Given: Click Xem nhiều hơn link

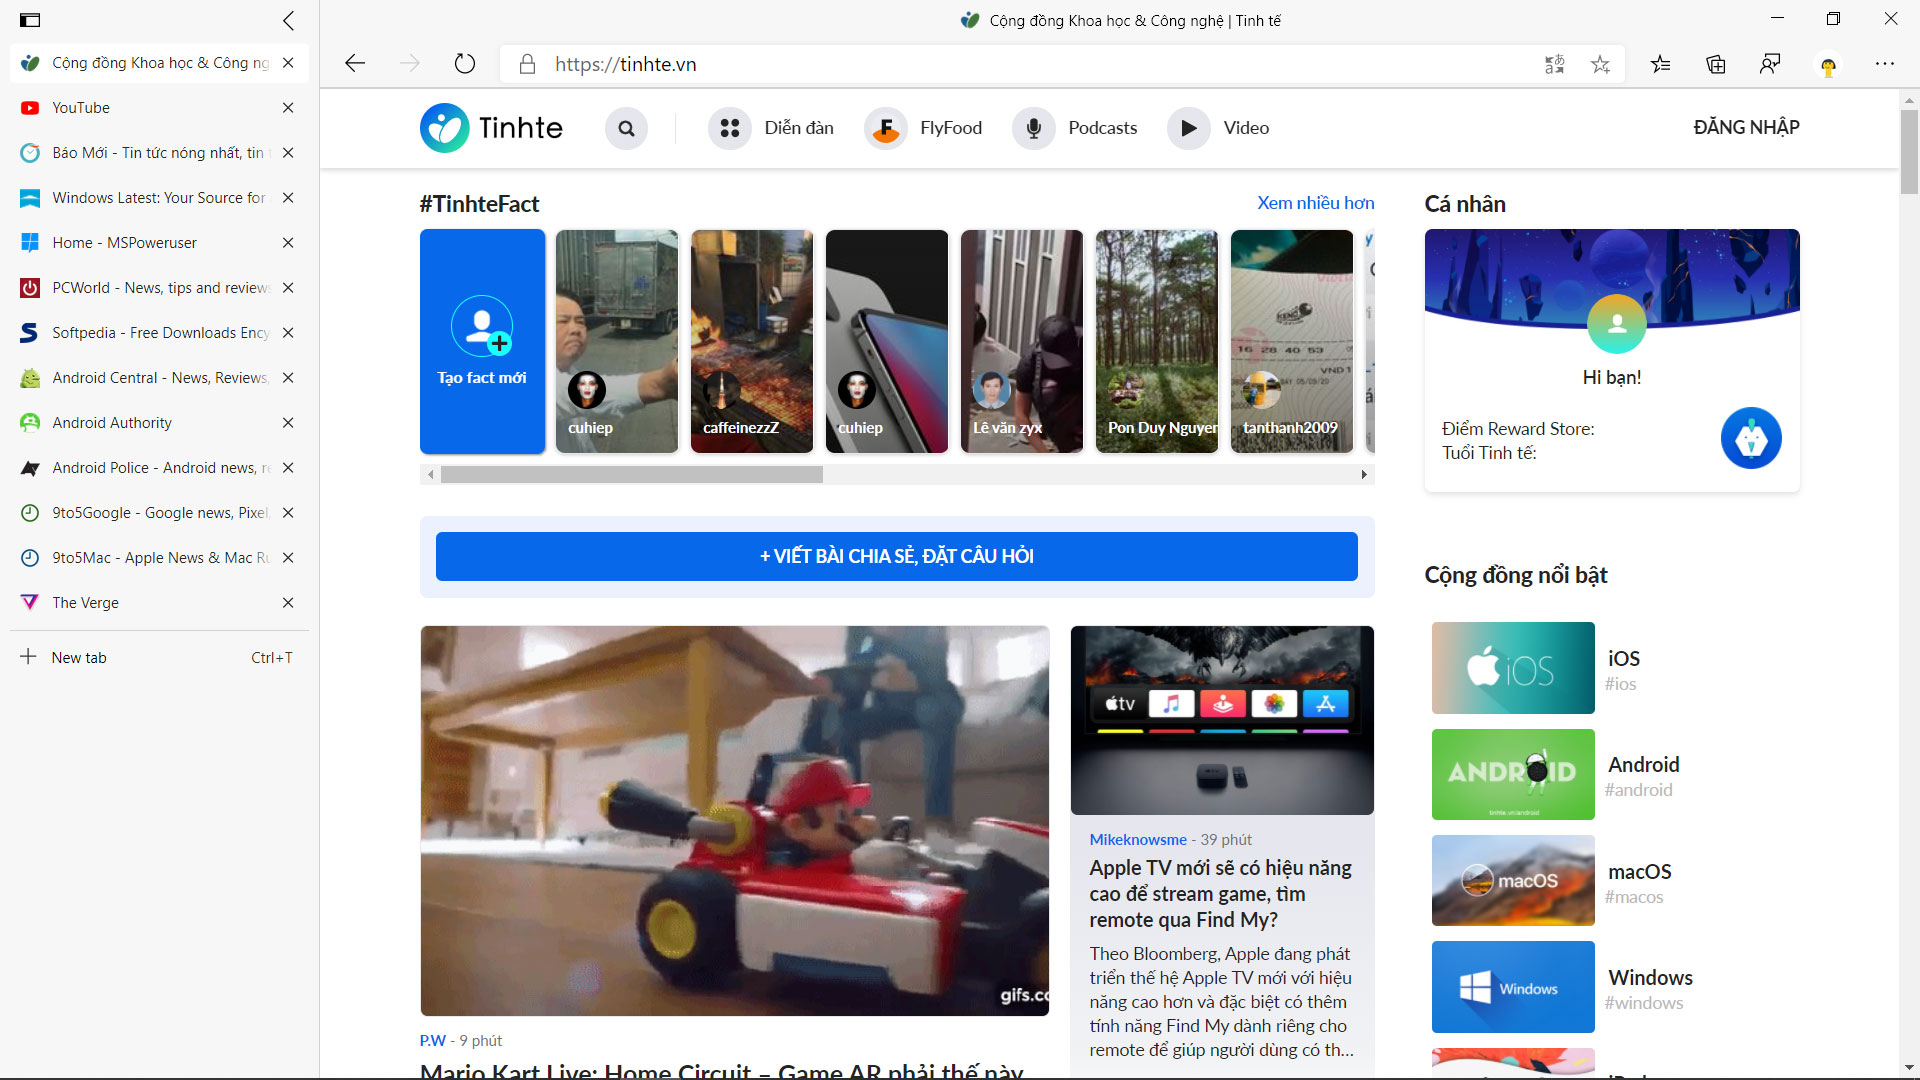Looking at the screenshot, I should click(1315, 203).
